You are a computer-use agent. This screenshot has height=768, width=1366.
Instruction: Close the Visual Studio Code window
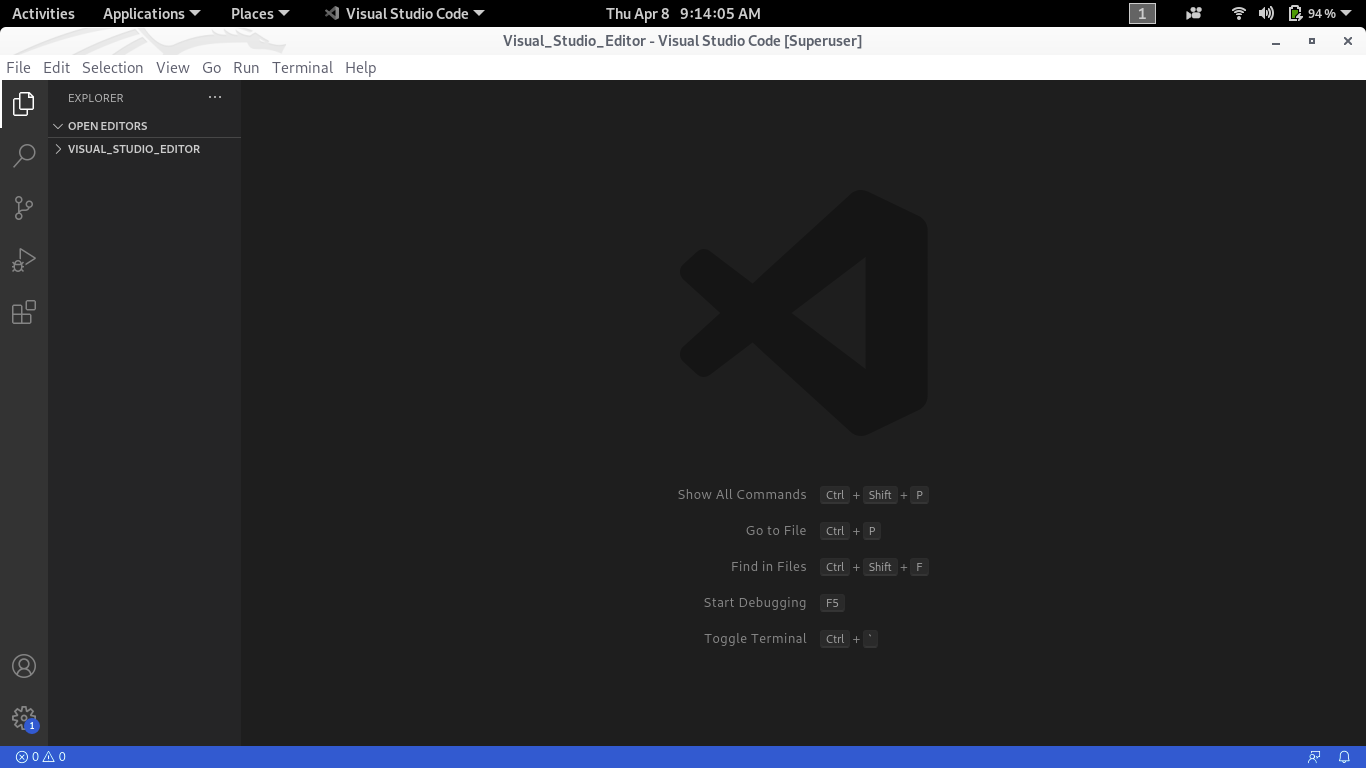coord(1348,41)
